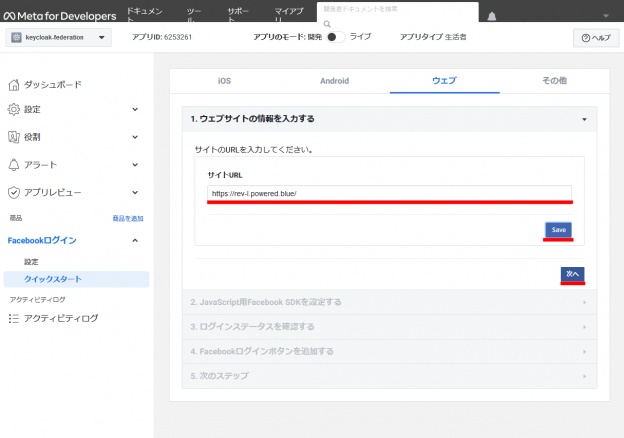The image size is (624, 438).
Task: Expand step 2 JavaScript Facebook SDK section
Action: [389, 302]
